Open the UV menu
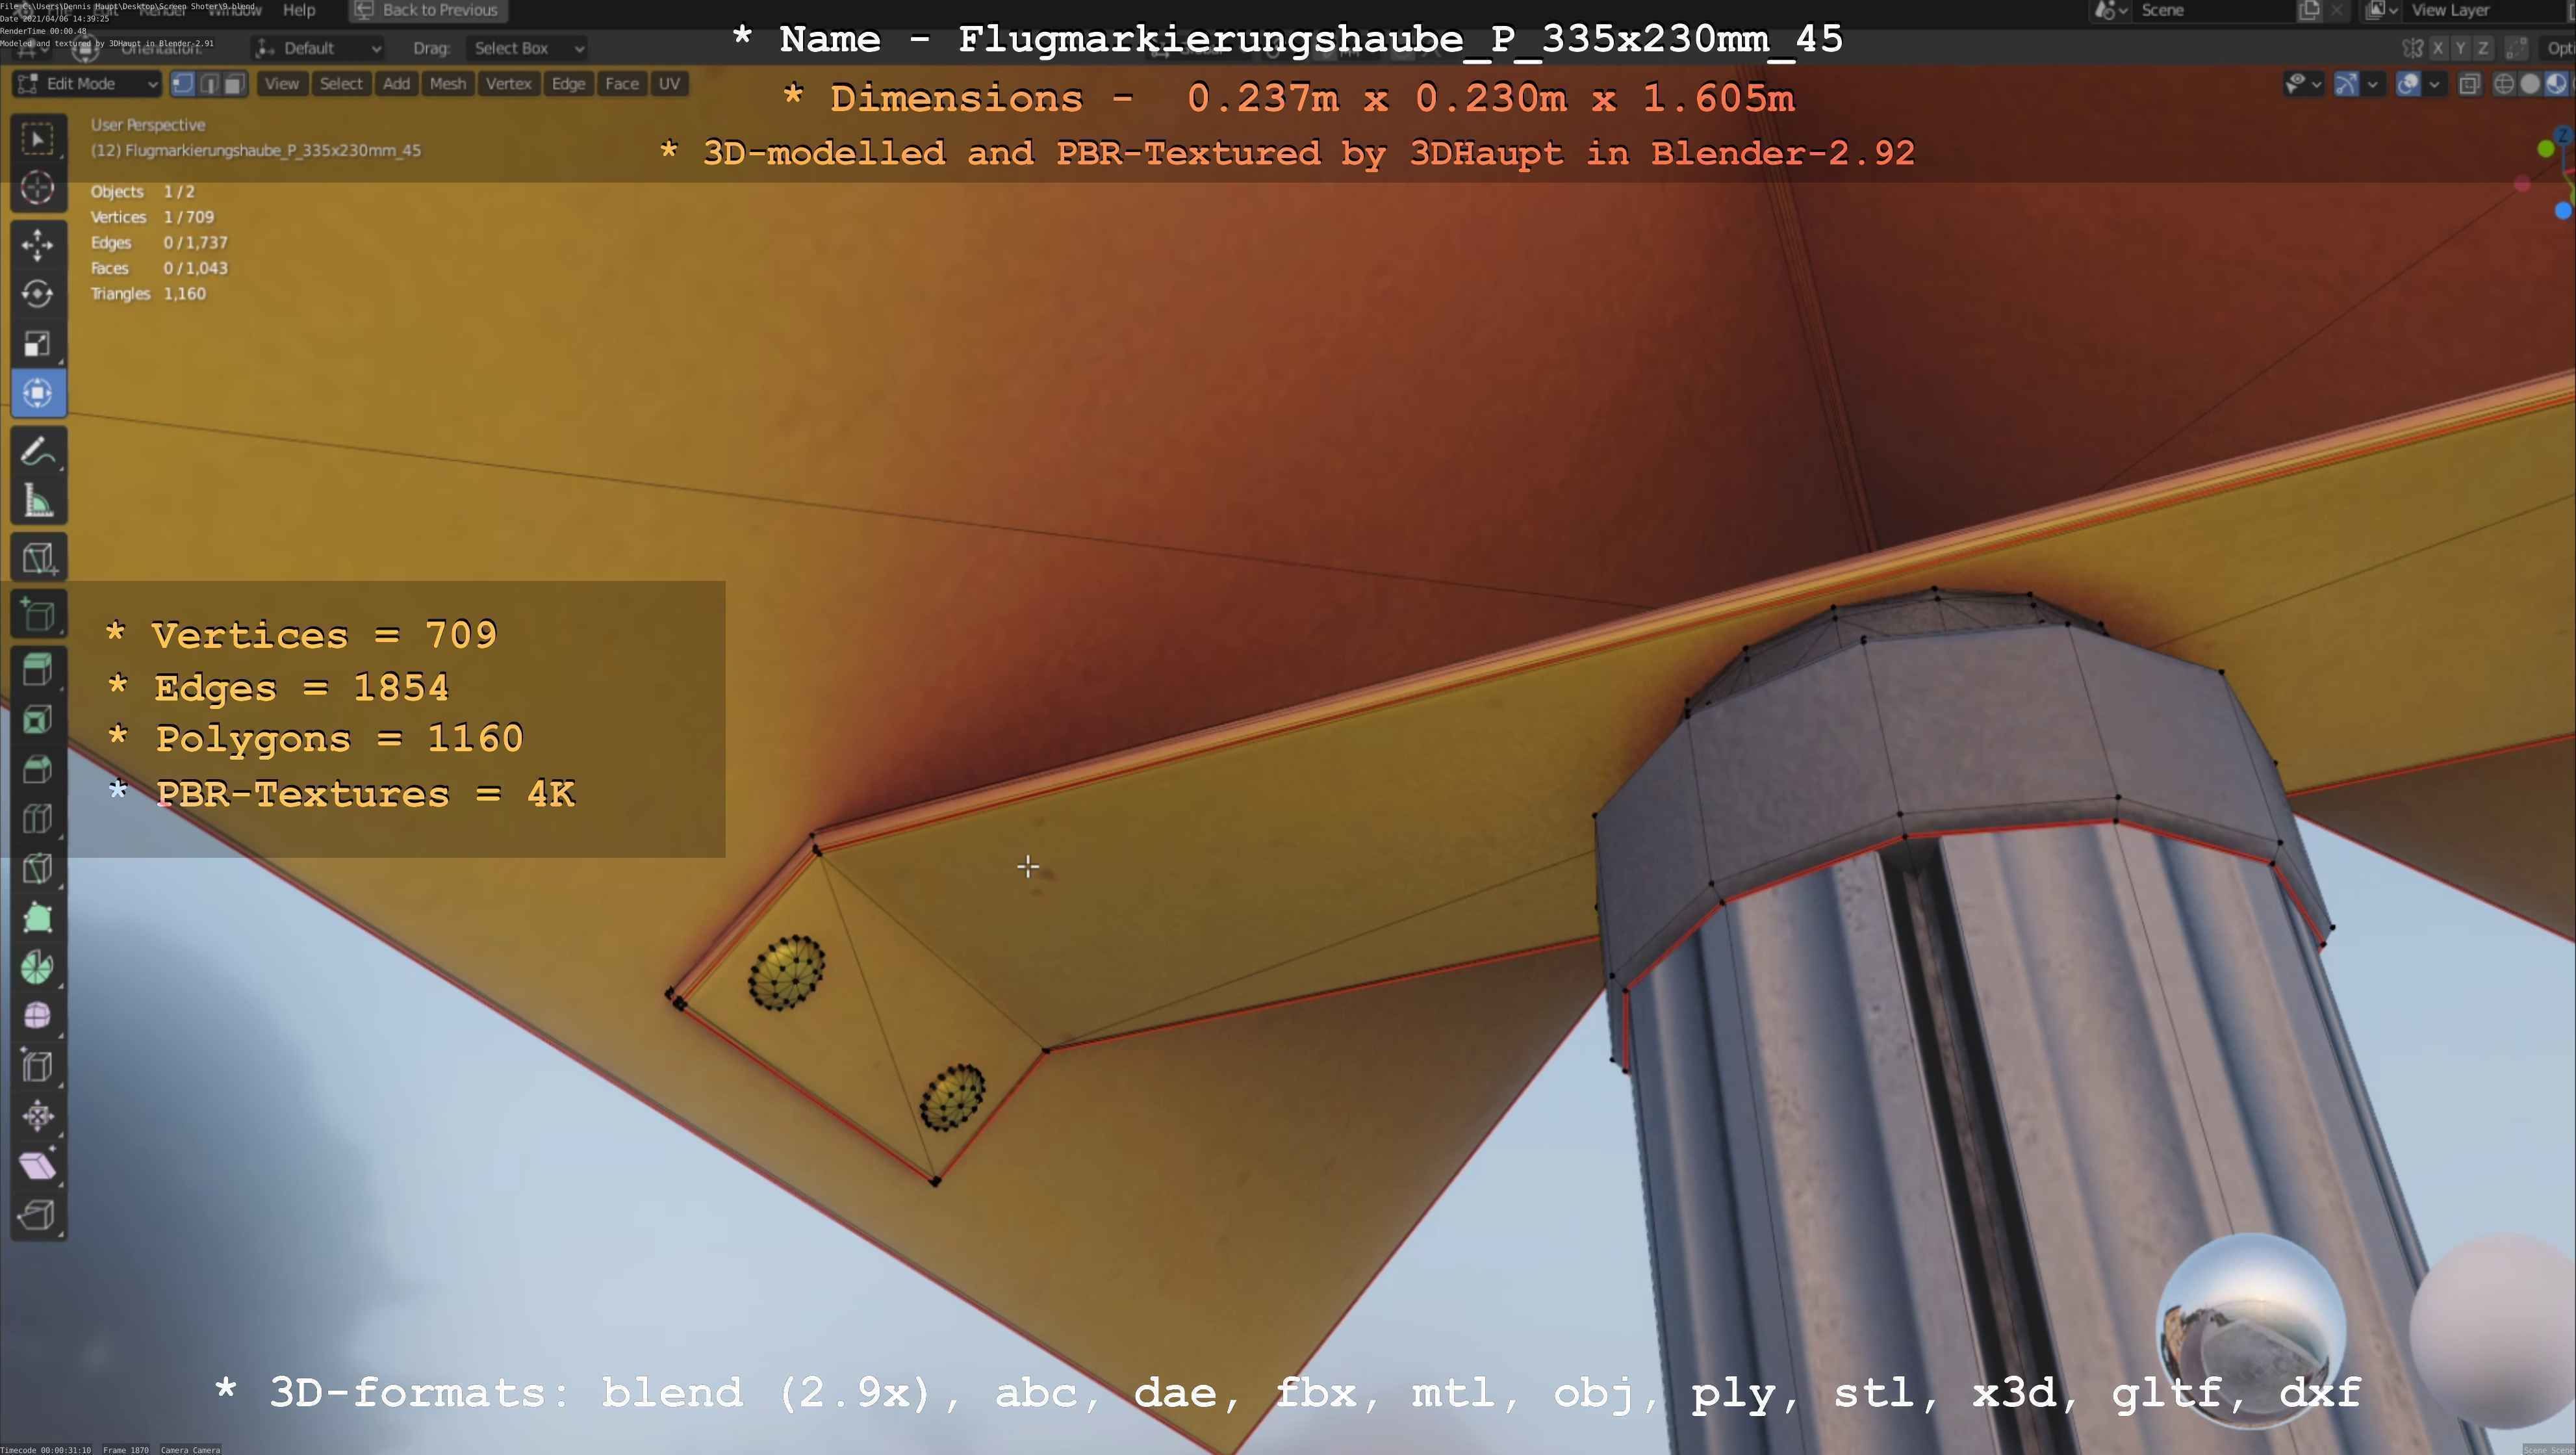 click(669, 84)
